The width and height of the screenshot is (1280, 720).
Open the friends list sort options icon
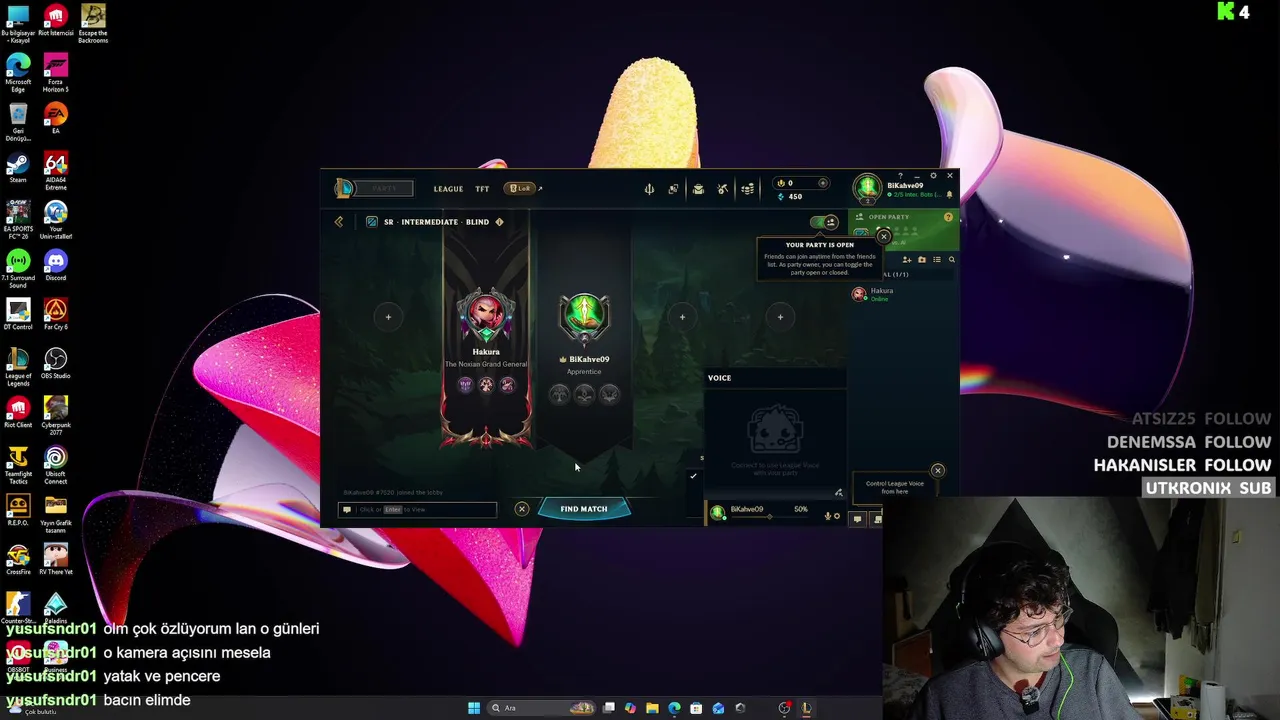[x=937, y=260]
